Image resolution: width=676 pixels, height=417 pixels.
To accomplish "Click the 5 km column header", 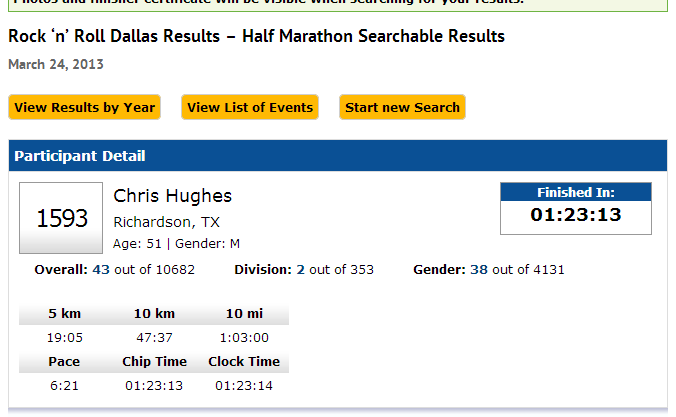I will click(x=65, y=314).
